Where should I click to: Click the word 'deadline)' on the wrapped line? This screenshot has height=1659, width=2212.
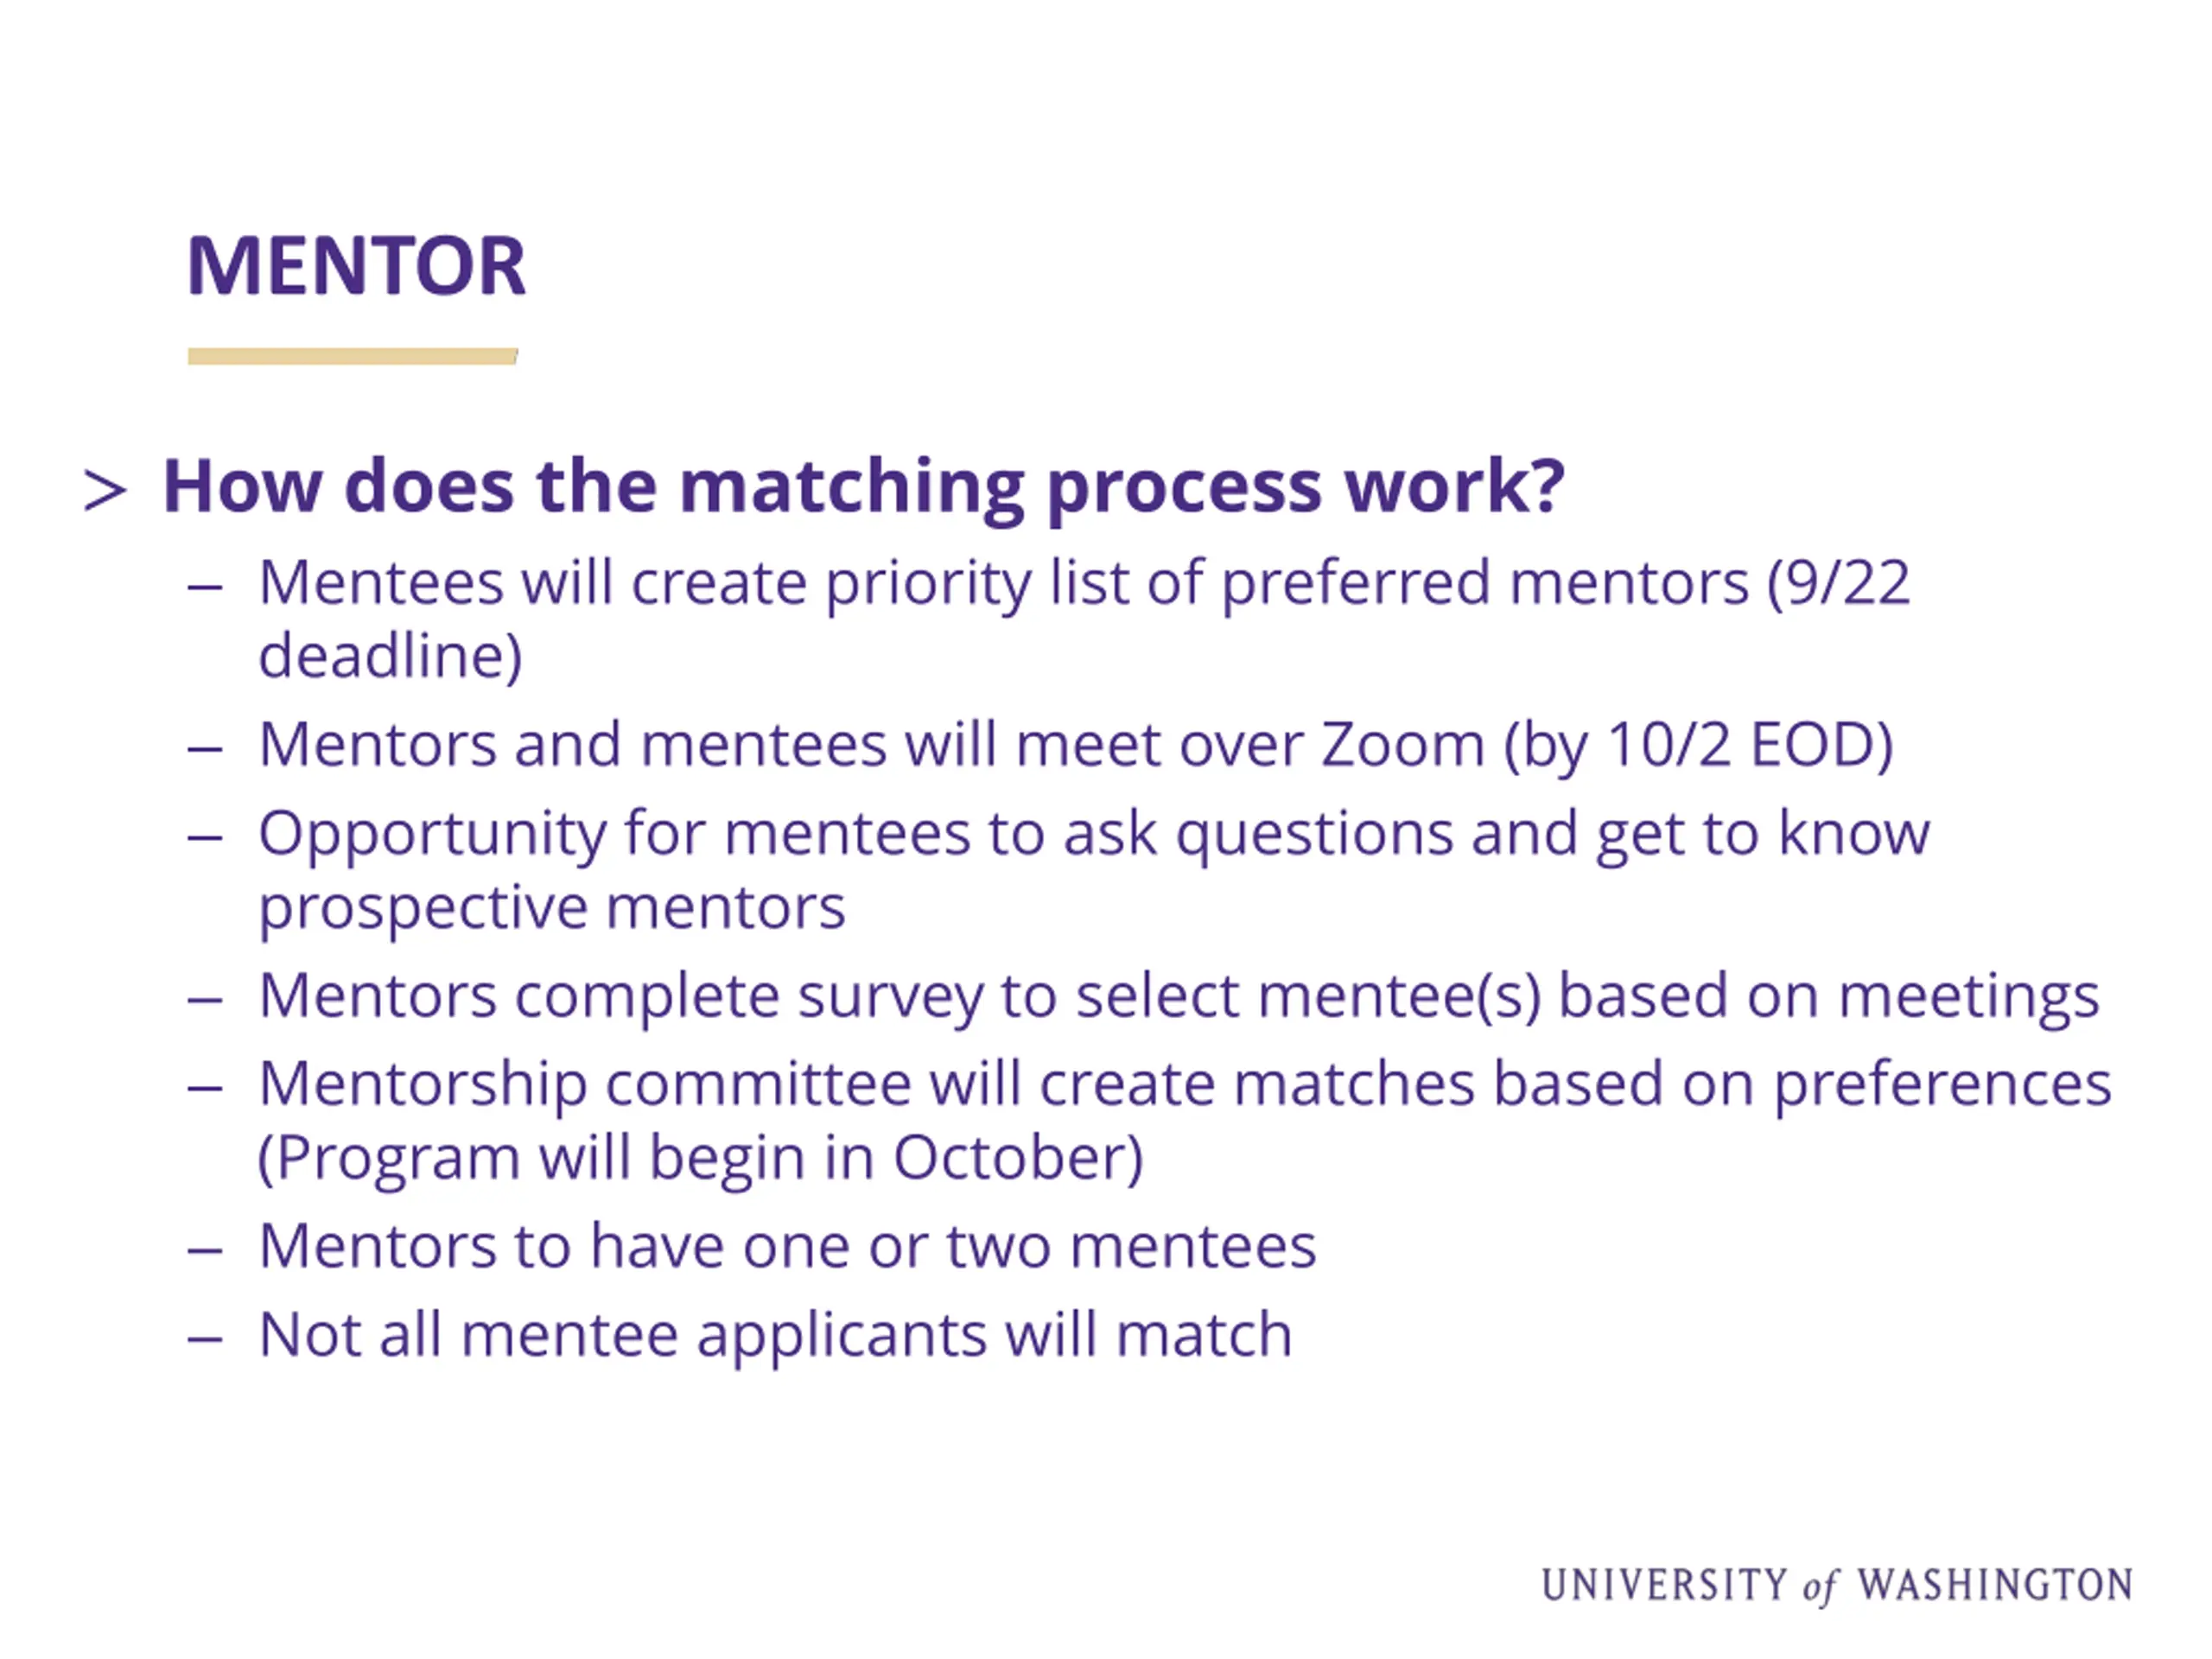390,657
